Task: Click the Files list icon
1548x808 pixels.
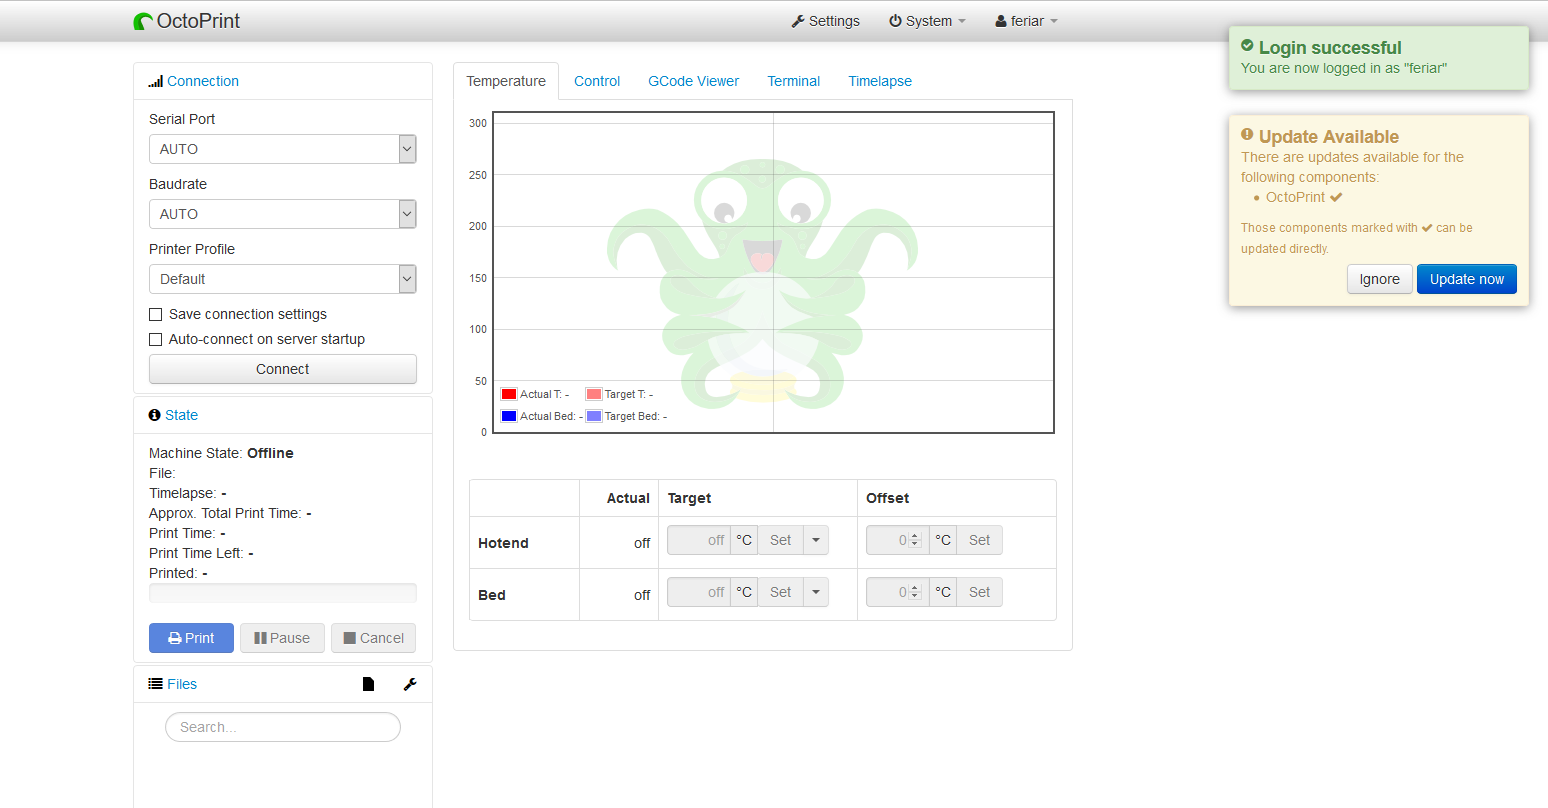Action: [156, 684]
